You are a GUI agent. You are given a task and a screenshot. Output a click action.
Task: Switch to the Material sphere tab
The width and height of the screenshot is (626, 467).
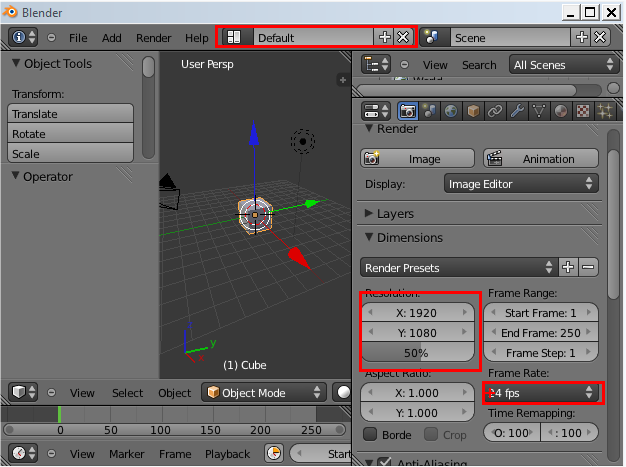[561, 111]
